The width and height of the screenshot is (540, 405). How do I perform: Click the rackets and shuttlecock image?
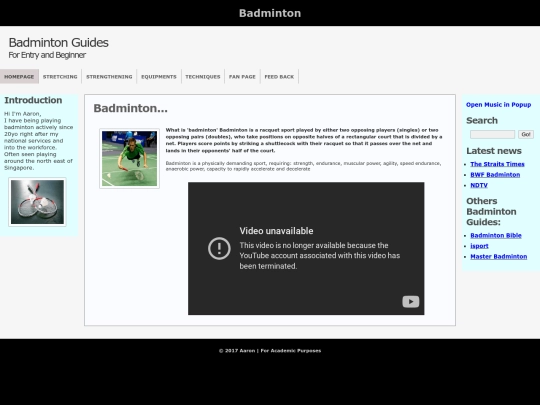click(x=37, y=202)
